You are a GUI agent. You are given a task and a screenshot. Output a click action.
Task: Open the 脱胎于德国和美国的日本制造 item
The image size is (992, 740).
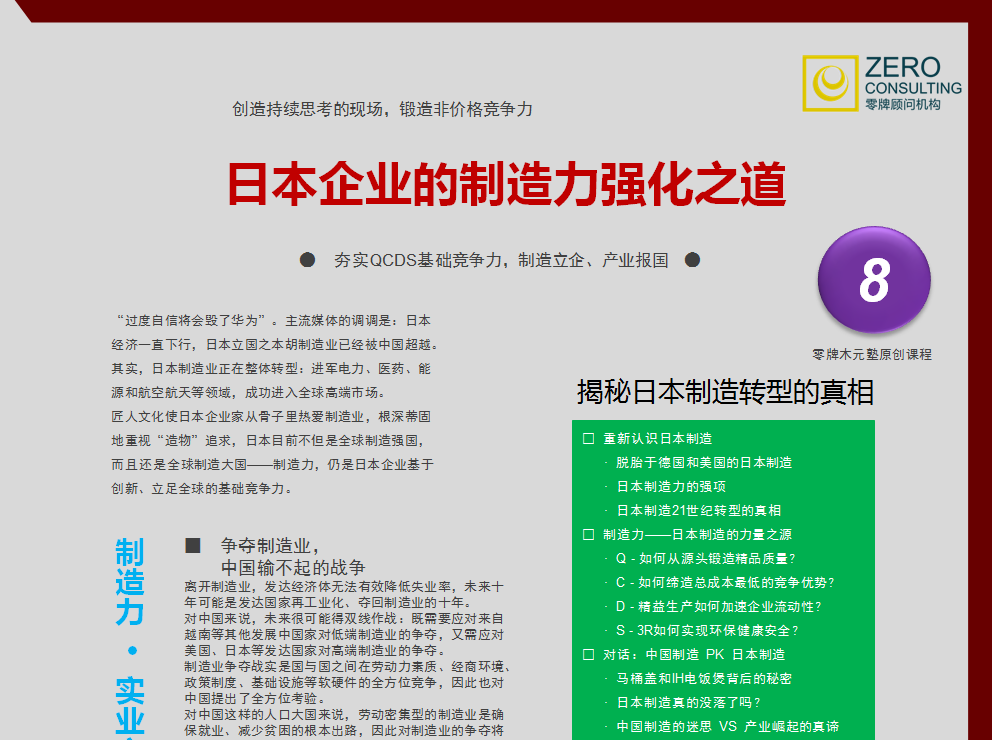click(x=704, y=463)
